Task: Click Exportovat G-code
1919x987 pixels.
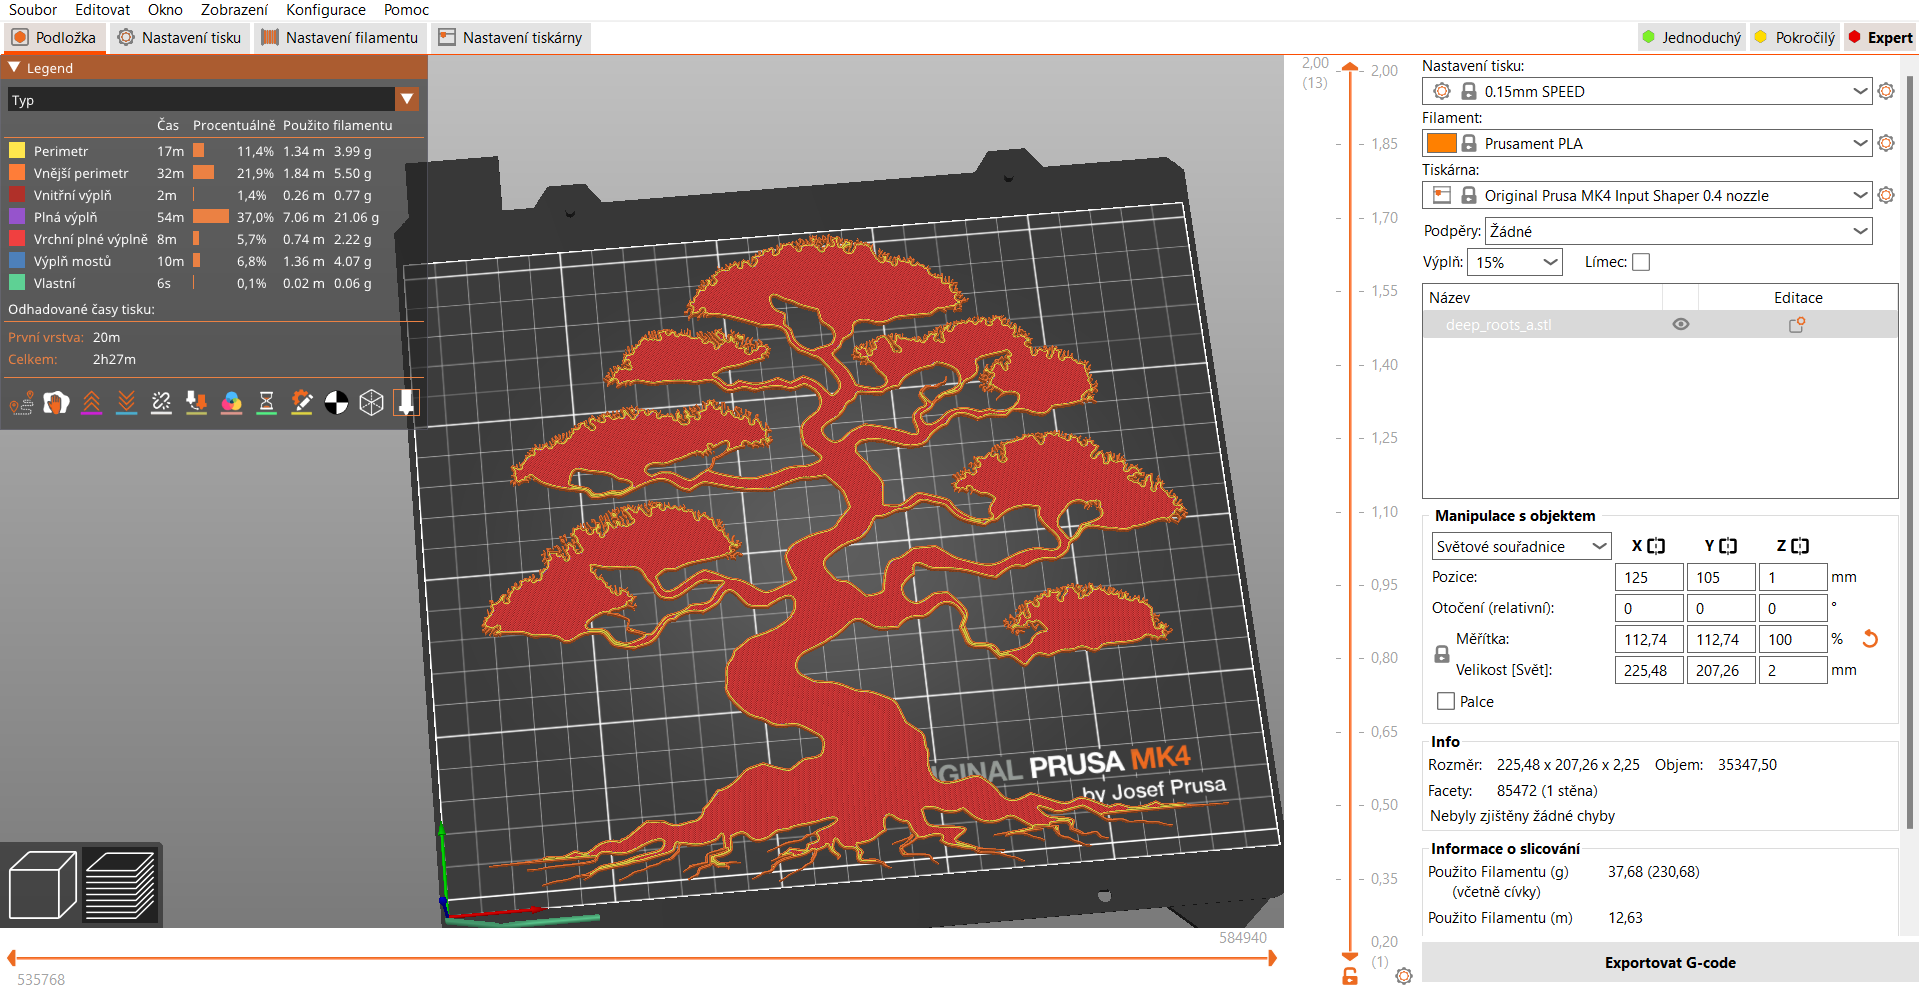Action: click(x=1669, y=962)
